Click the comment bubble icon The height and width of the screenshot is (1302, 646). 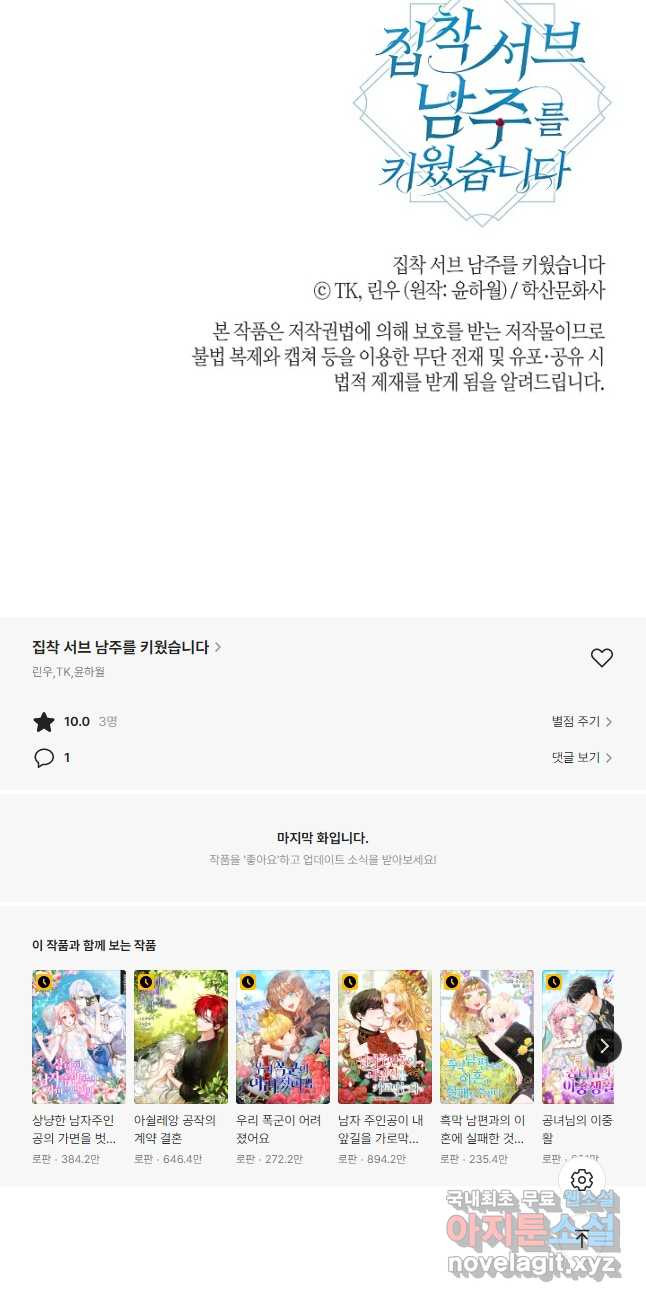pyautogui.click(x=44, y=758)
